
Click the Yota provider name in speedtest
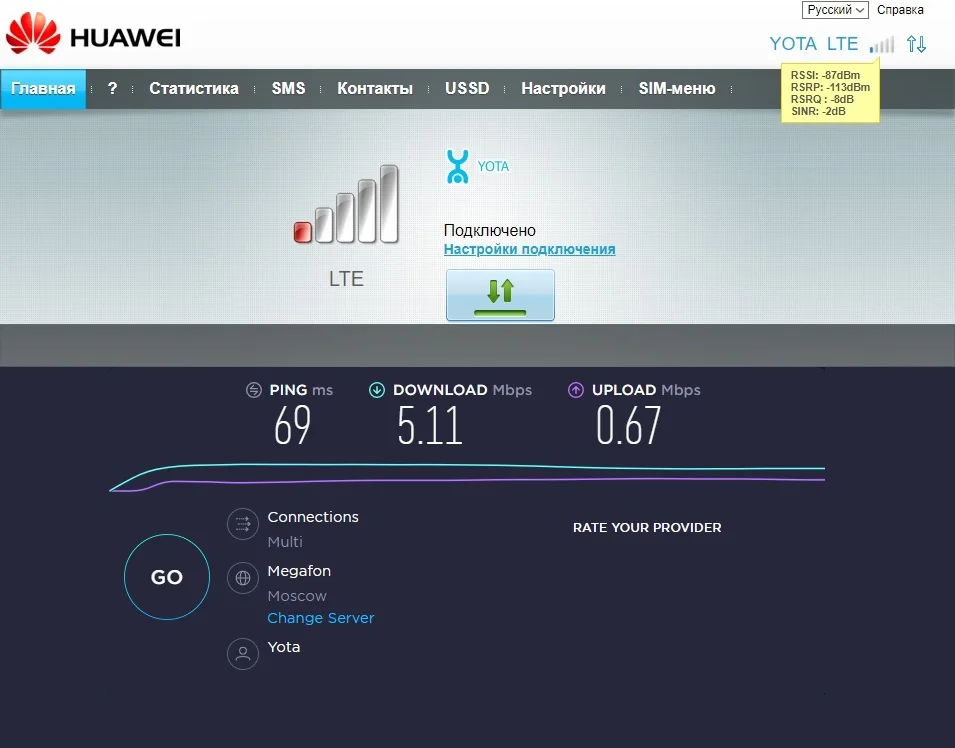tap(284, 647)
